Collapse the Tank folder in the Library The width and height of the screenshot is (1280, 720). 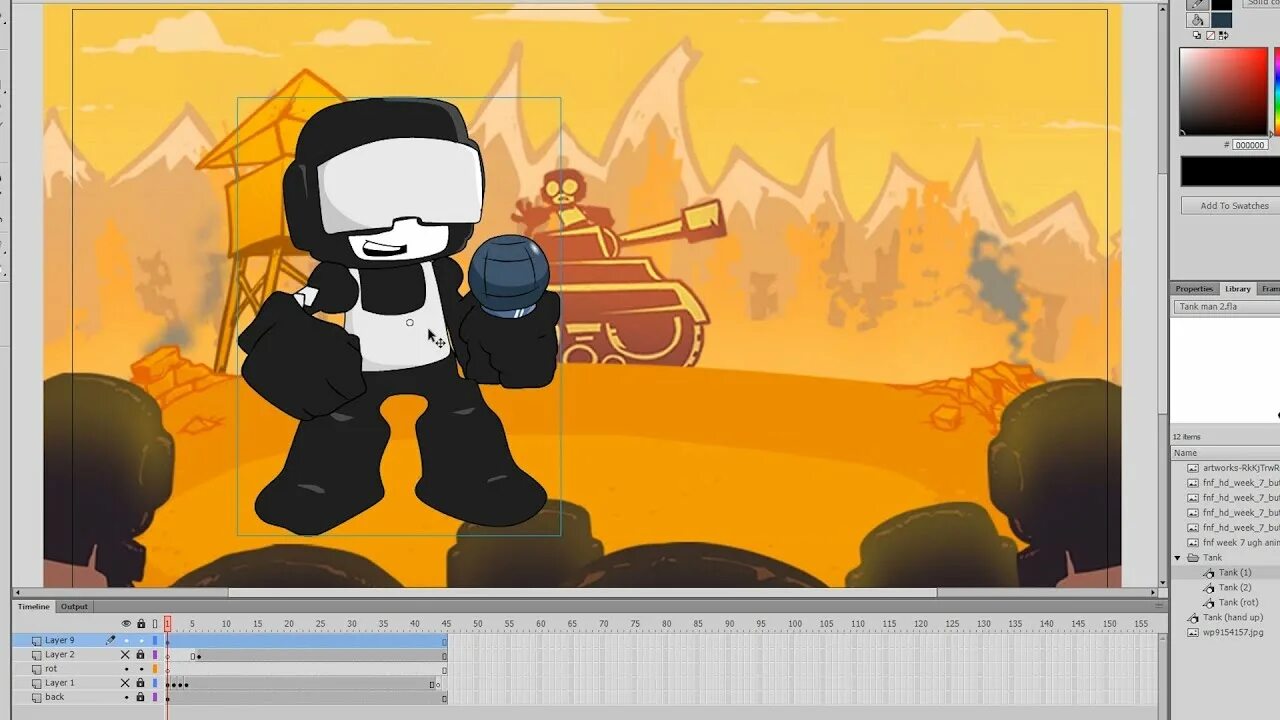click(1178, 558)
